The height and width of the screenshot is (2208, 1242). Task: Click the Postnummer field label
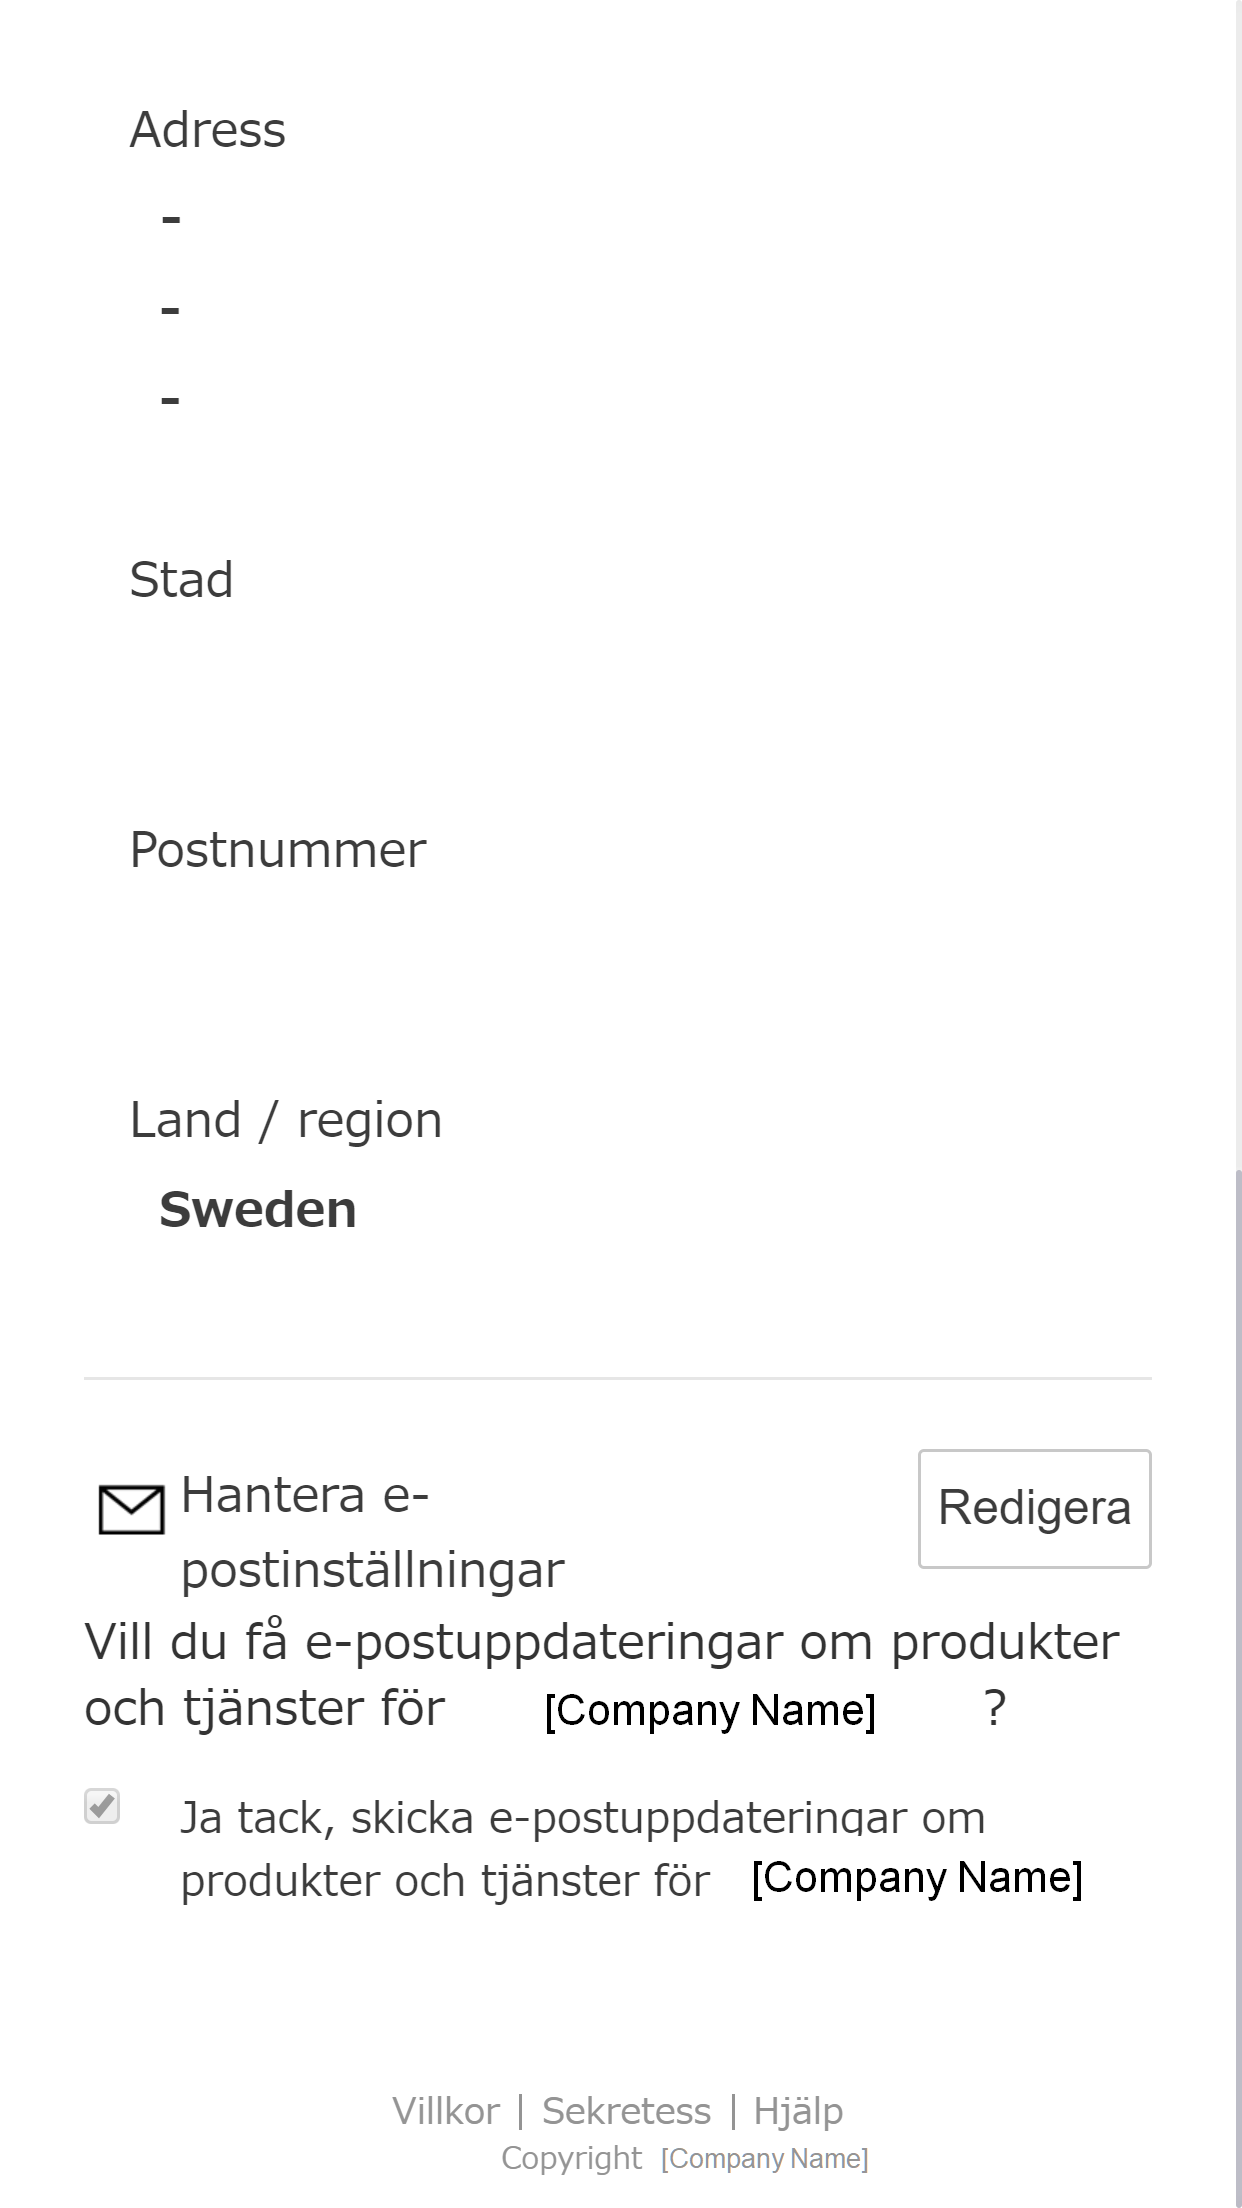(278, 850)
